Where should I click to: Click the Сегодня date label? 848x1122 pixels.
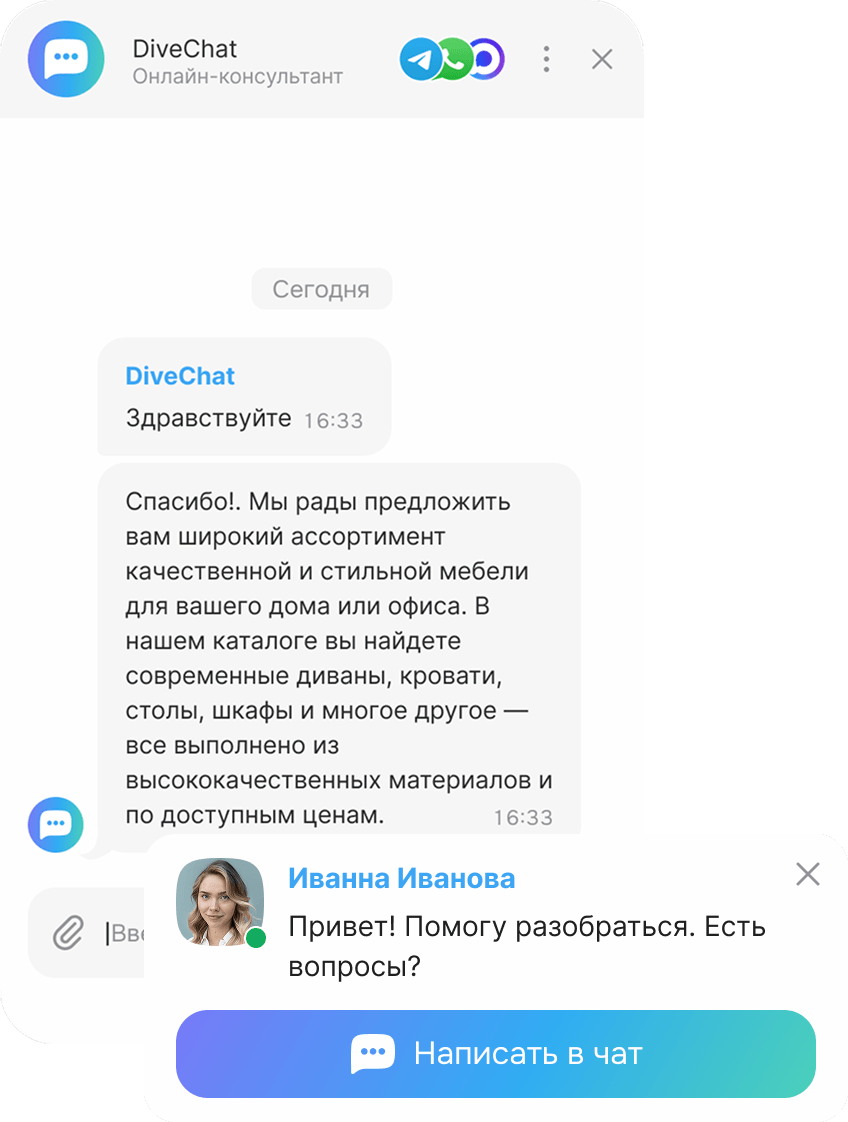coord(321,289)
